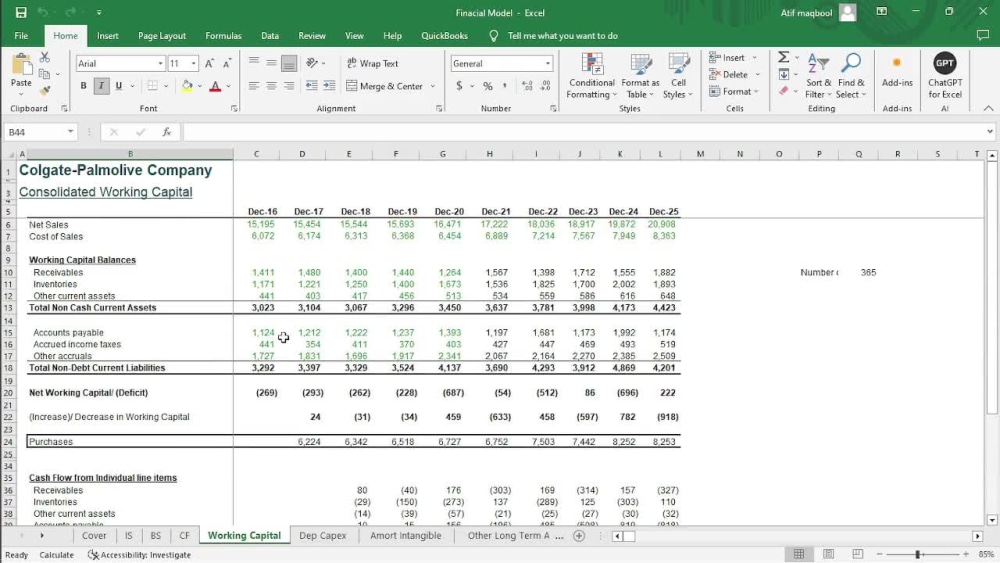This screenshot has height=563, width=1000.
Task: Click the Increase Indent icon
Action: (x=329, y=86)
